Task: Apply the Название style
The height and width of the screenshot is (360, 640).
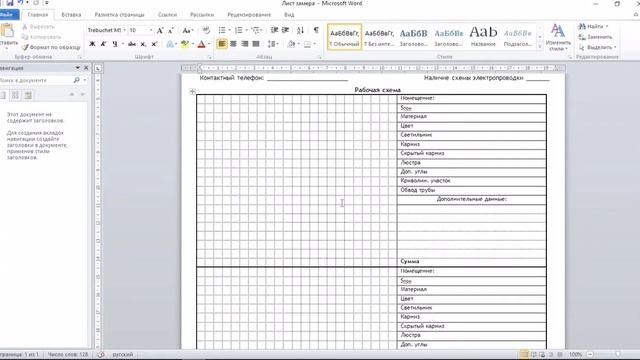Action: coord(483,37)
